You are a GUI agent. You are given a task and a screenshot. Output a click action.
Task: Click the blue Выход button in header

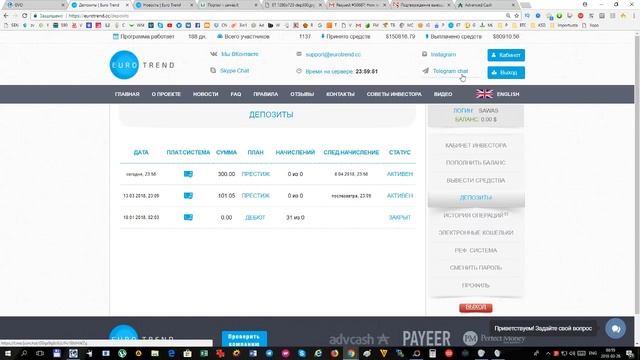[506, 73]
